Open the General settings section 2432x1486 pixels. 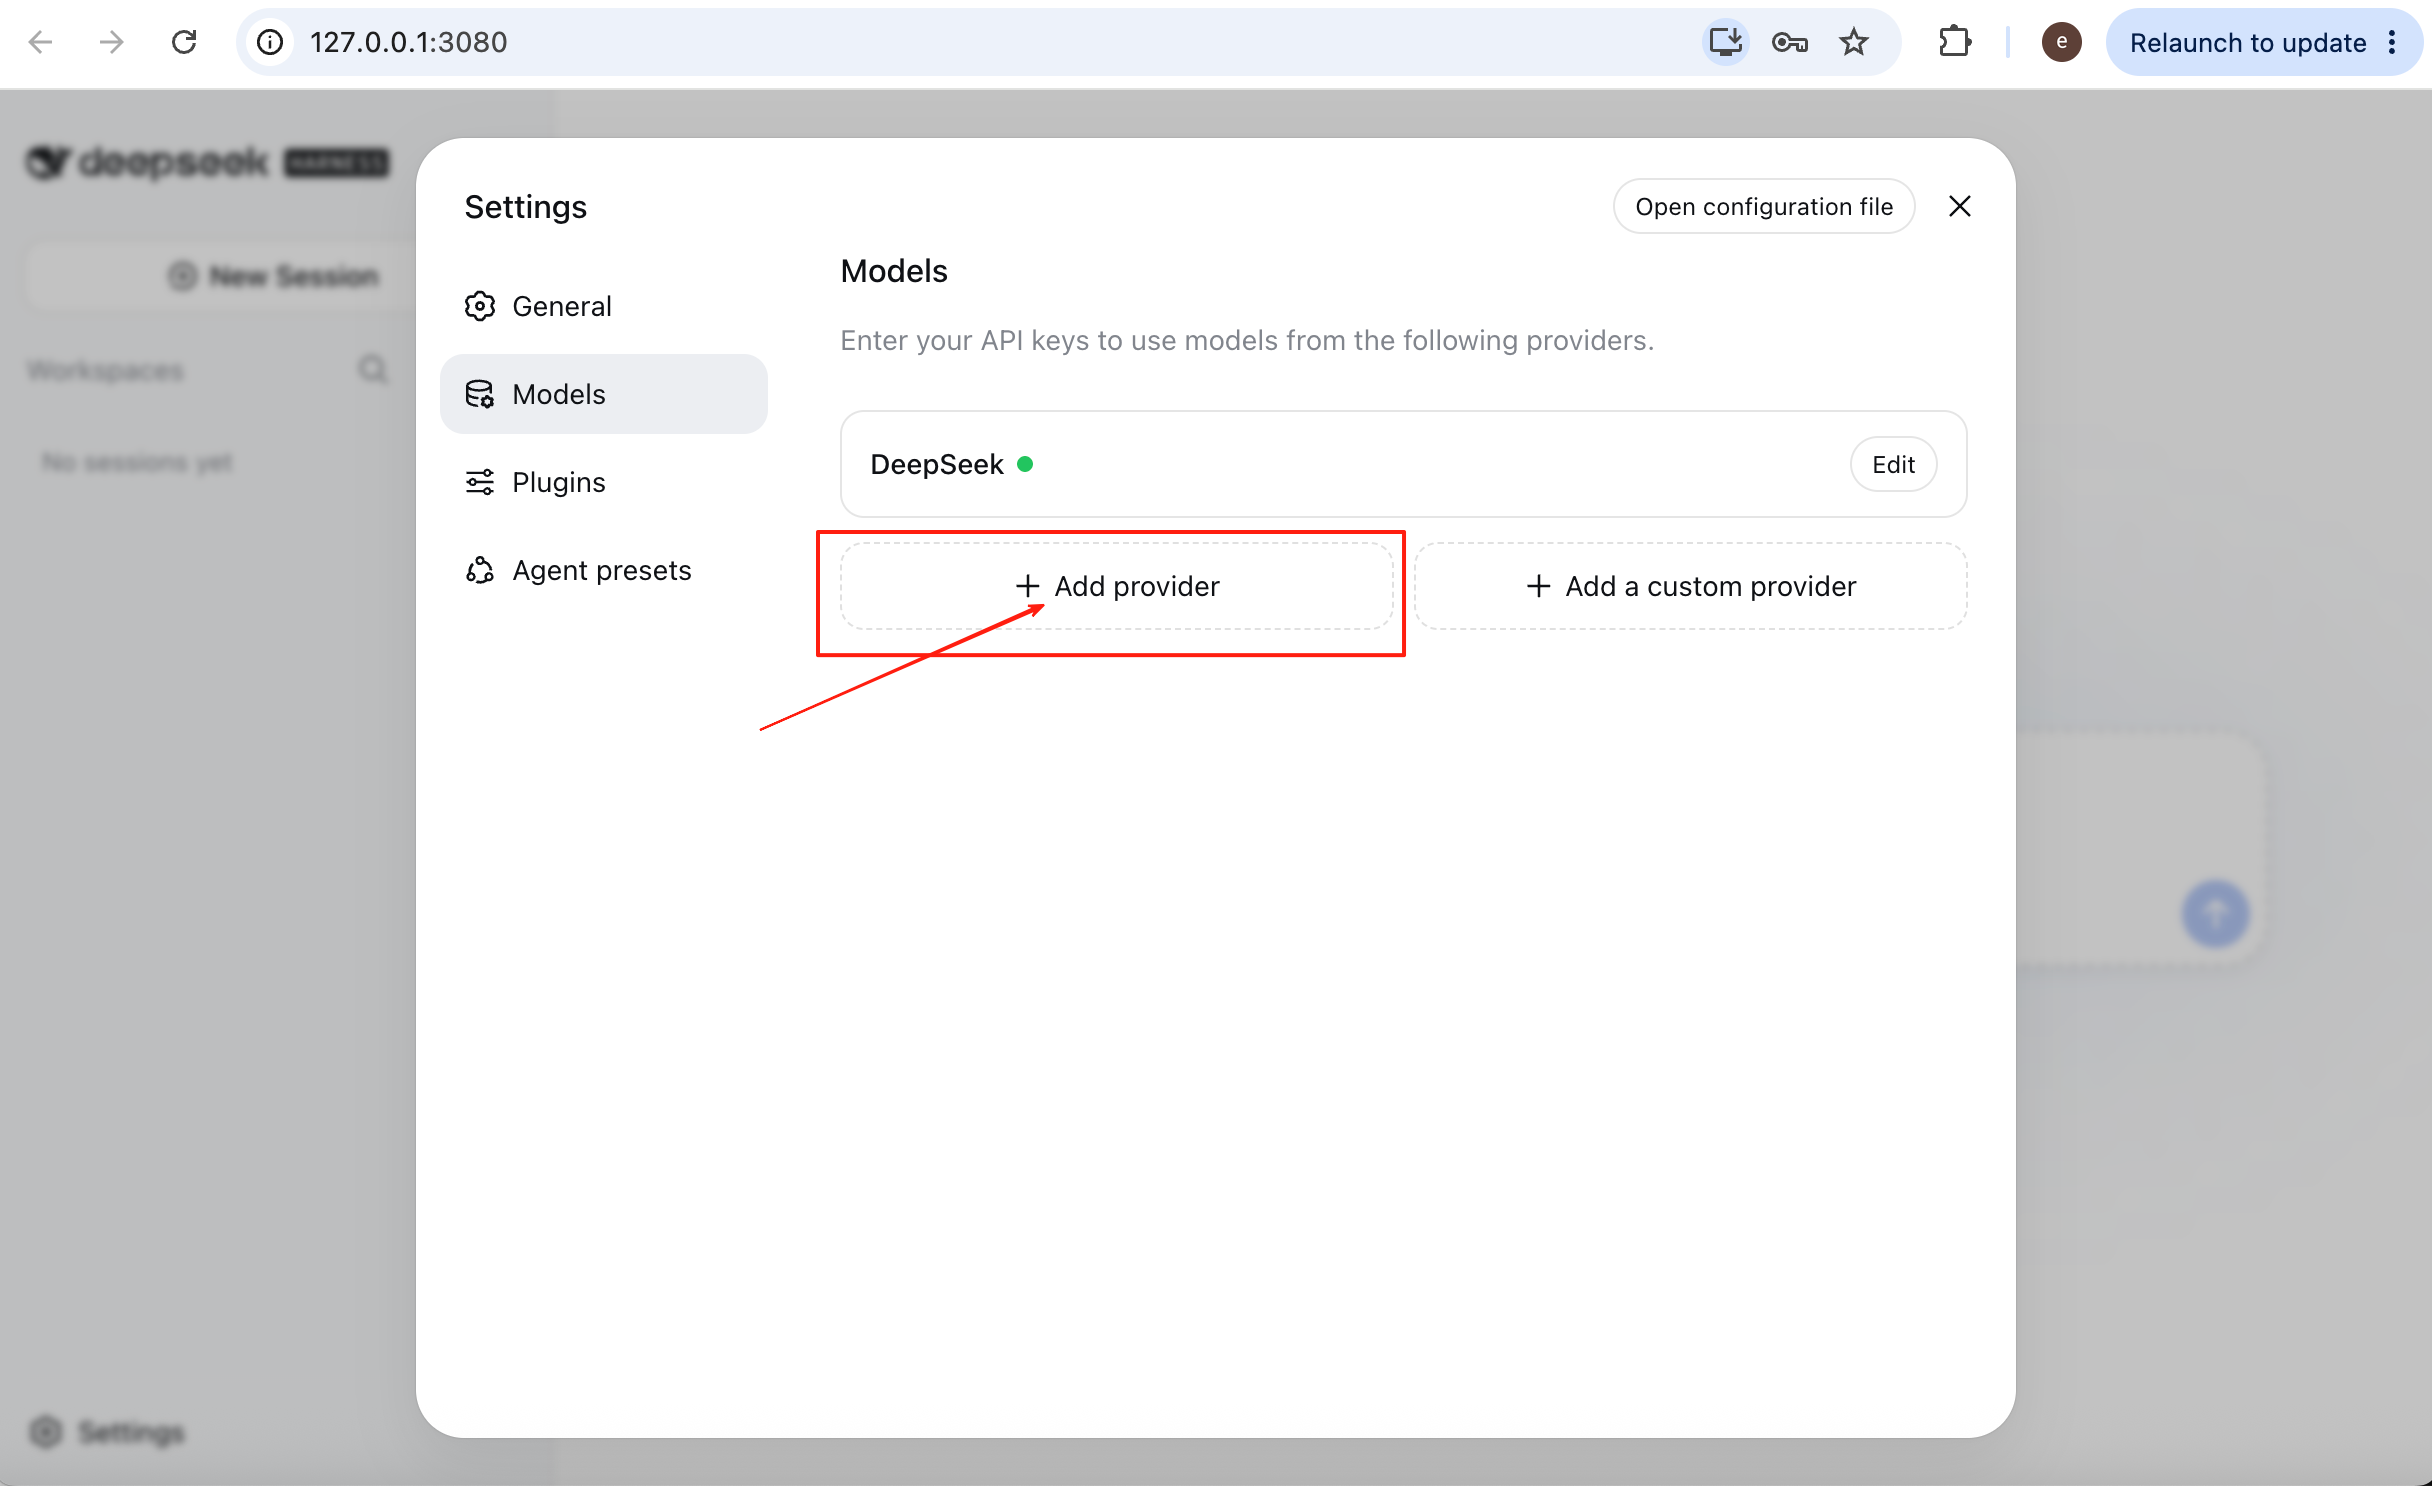pyautogui.click(x=604, y=306)
